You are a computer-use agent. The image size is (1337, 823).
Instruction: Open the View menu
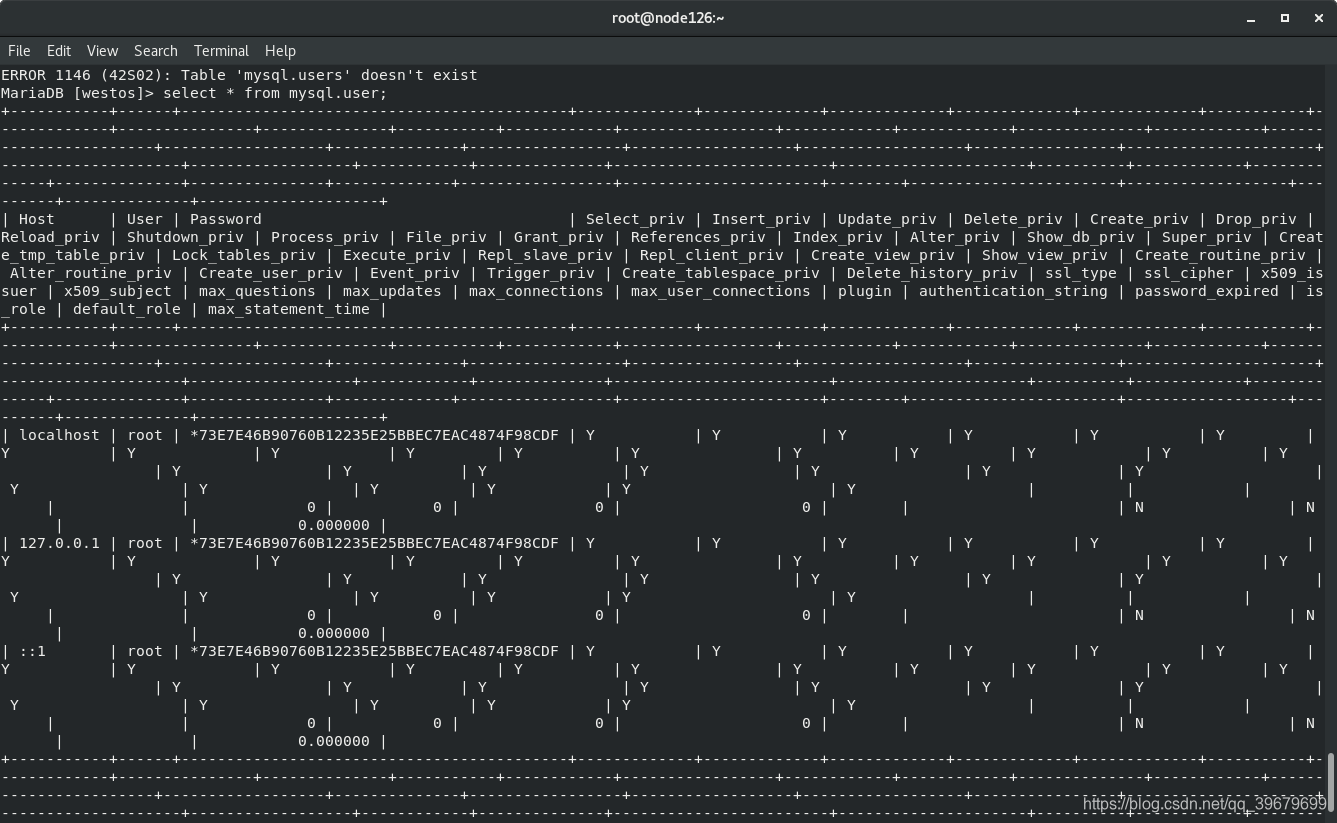coord(102,50)
